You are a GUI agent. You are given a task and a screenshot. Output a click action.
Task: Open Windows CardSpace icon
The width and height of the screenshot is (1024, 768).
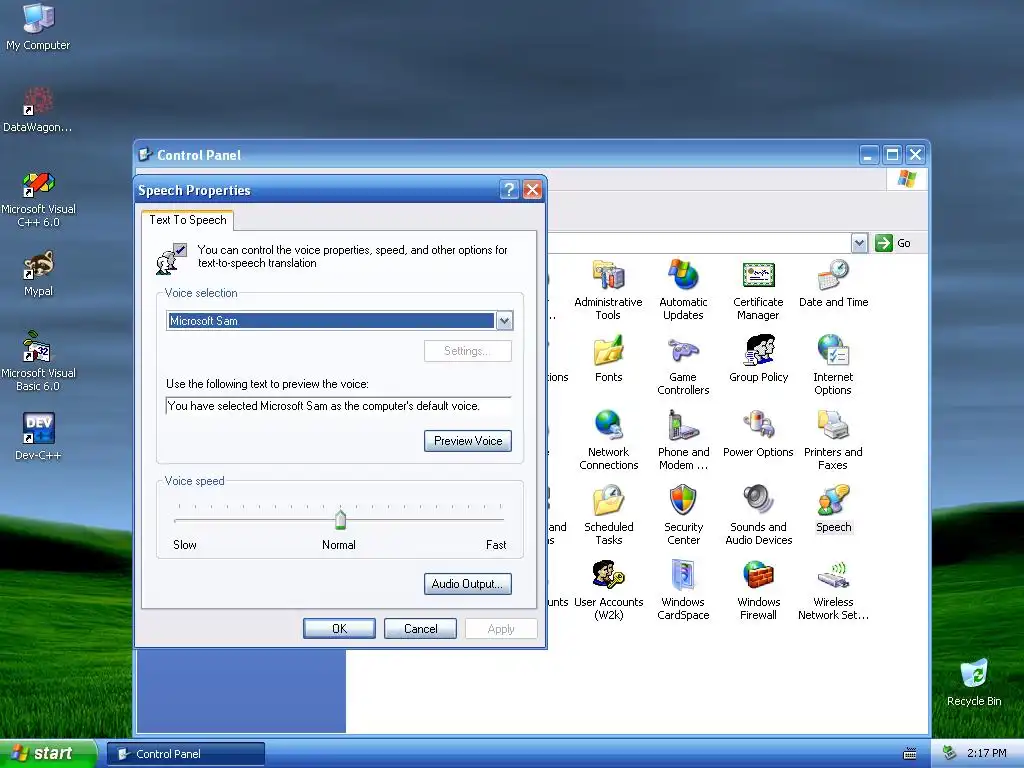coord(683,590)
